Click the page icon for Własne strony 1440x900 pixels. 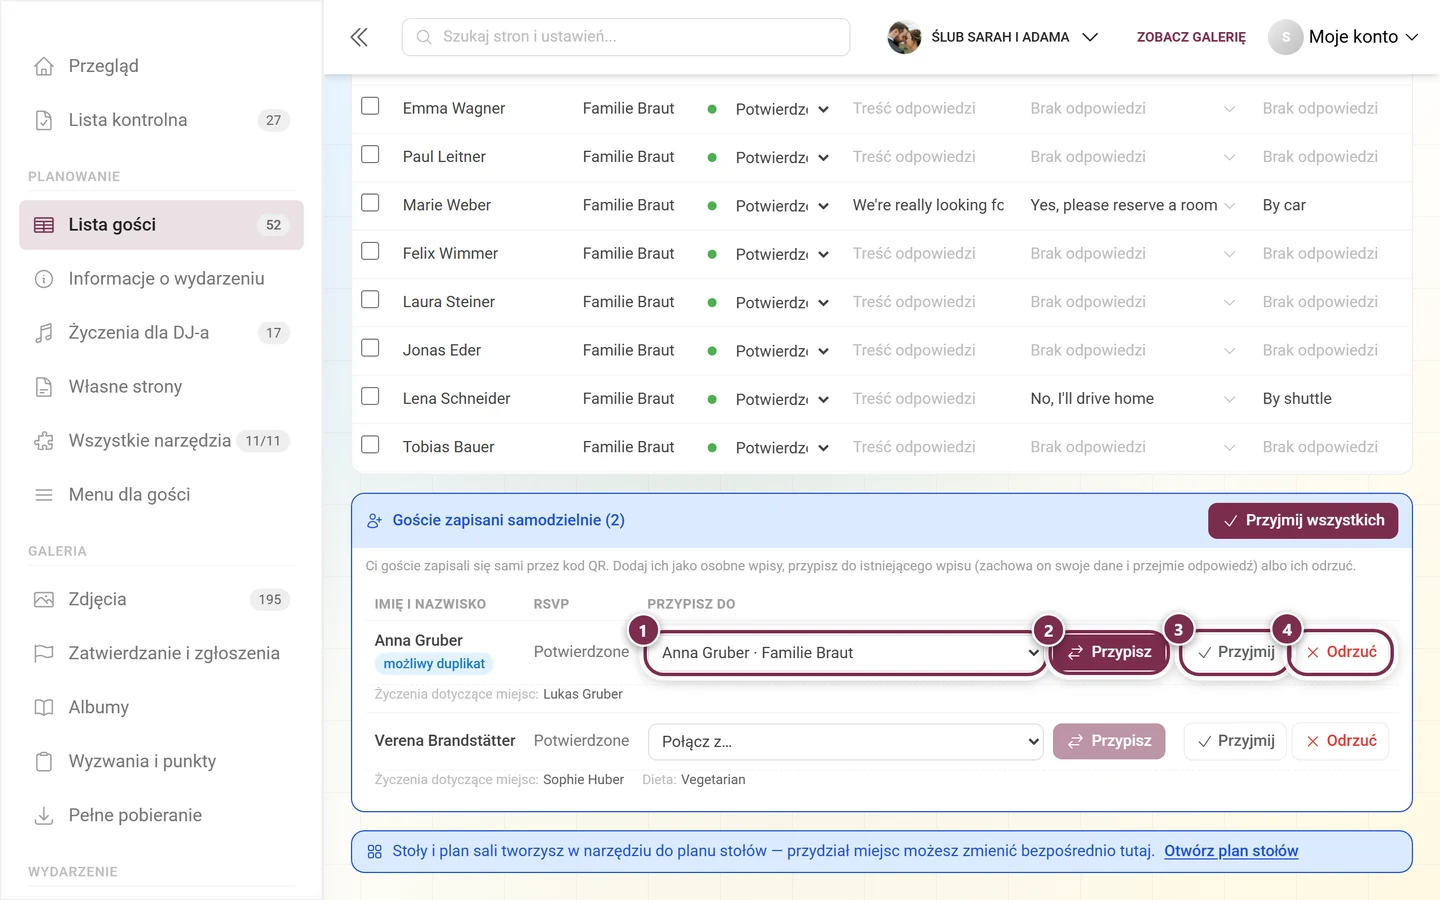pos(44,387)
